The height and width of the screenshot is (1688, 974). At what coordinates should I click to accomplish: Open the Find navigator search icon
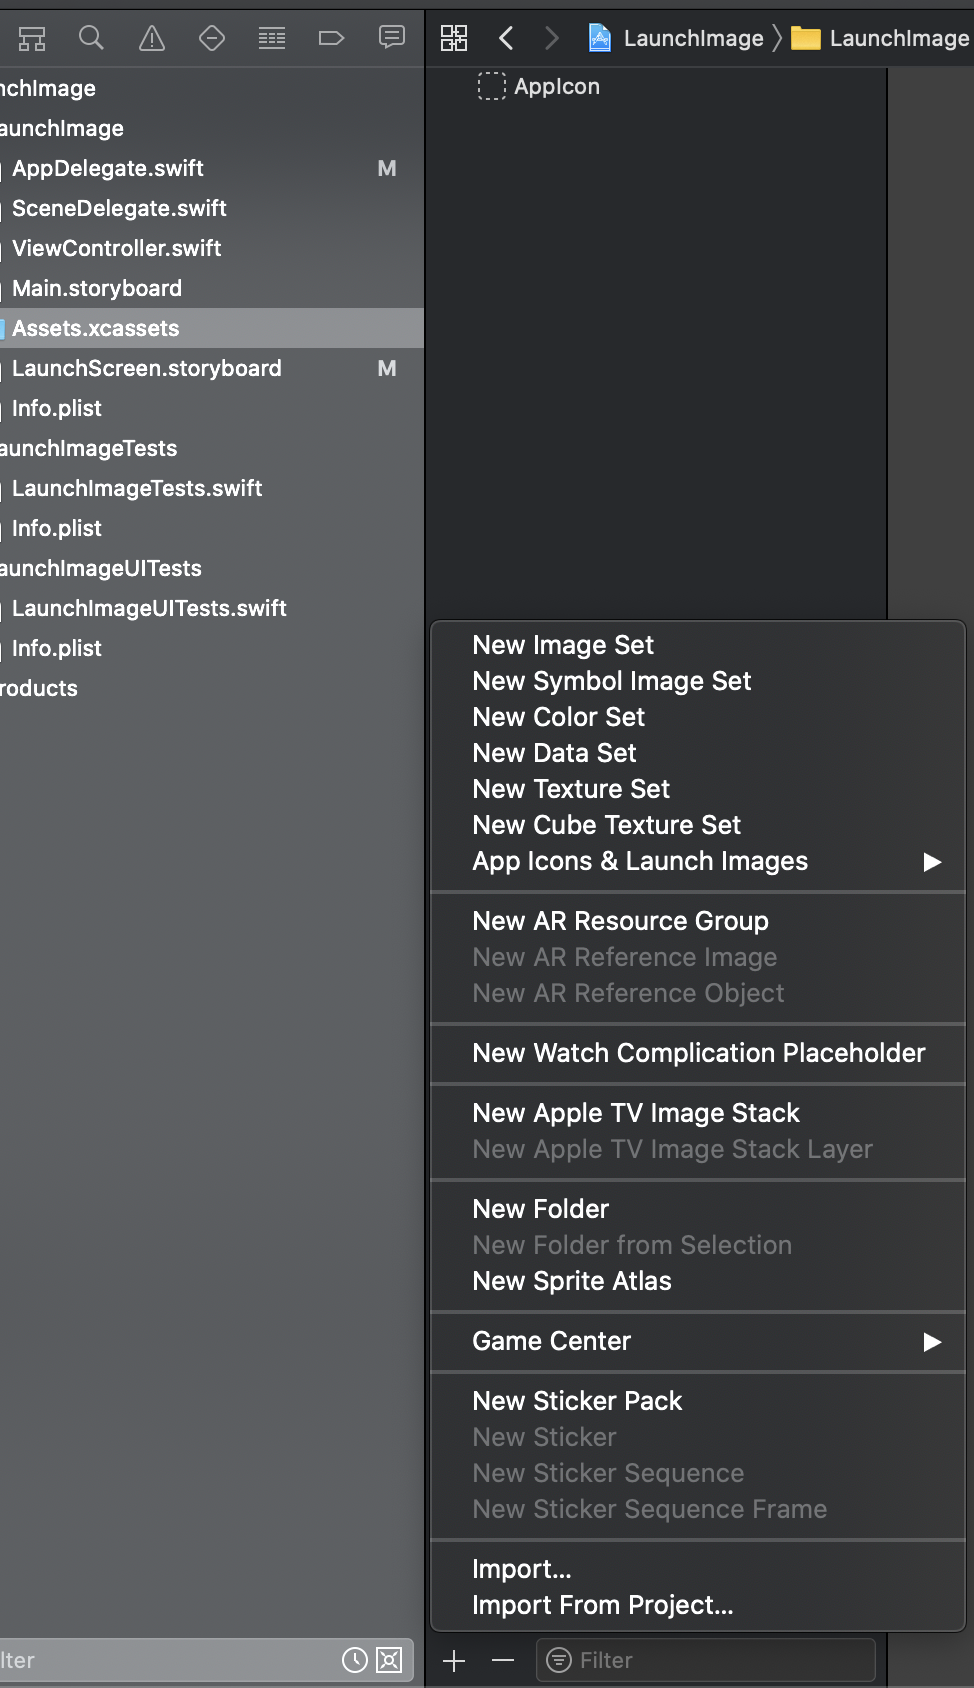91,38
